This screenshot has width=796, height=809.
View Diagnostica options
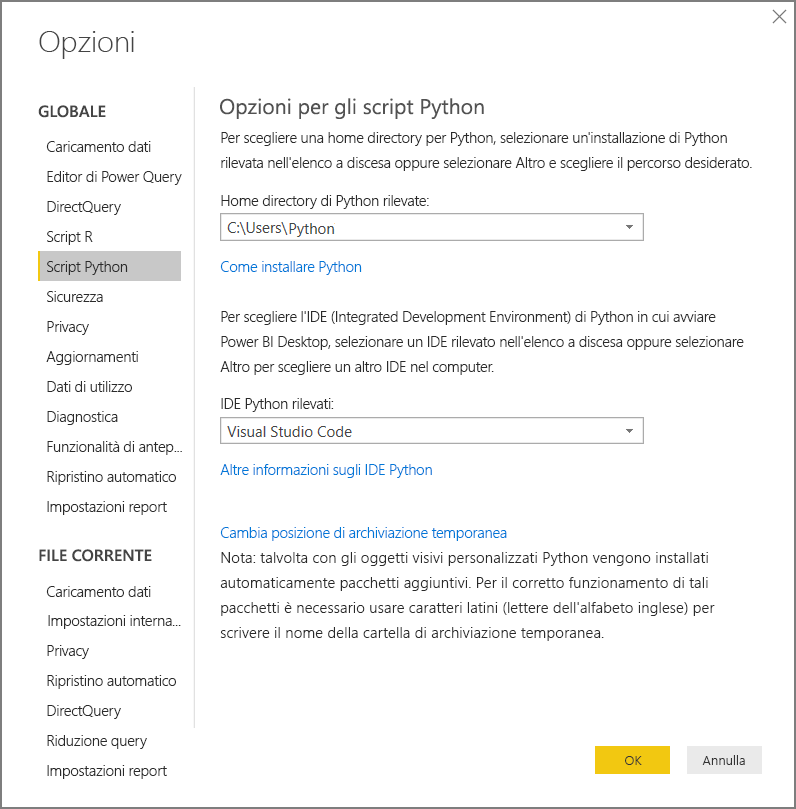80,416
